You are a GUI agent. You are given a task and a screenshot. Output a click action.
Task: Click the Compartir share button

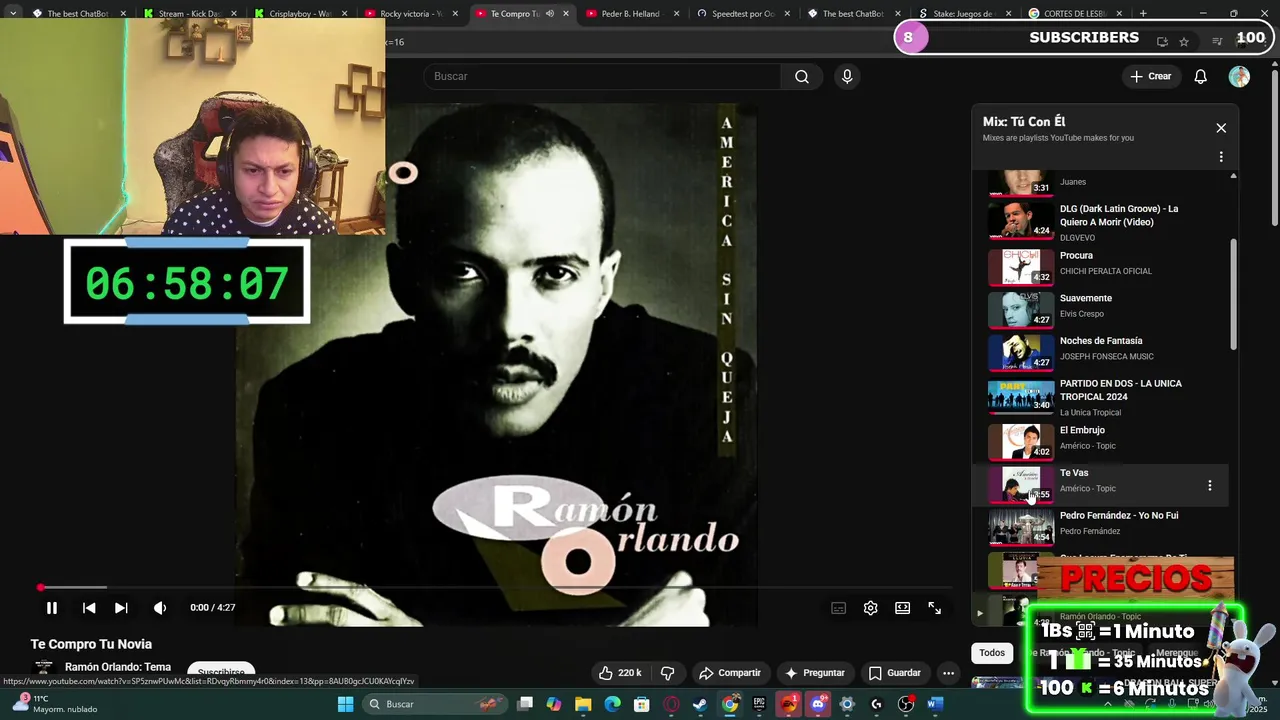(730, 673)
